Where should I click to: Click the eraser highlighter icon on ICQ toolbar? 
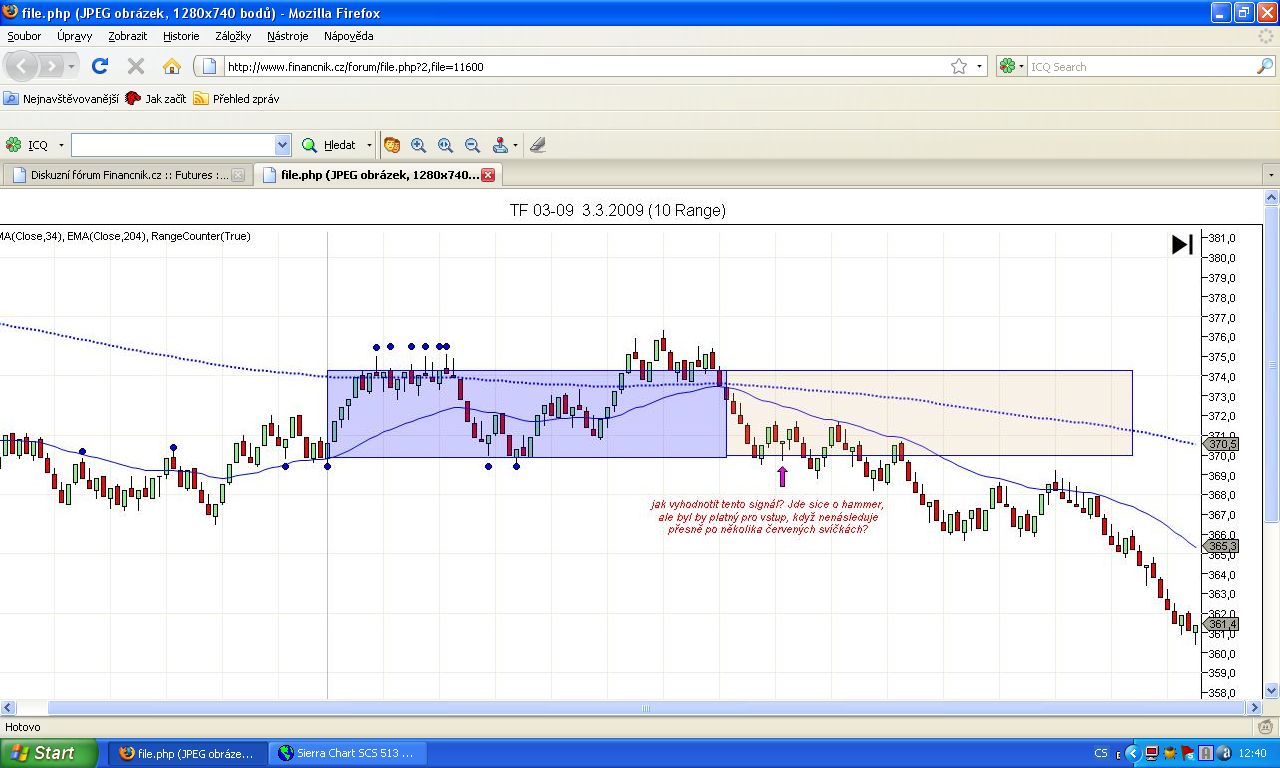537,145
